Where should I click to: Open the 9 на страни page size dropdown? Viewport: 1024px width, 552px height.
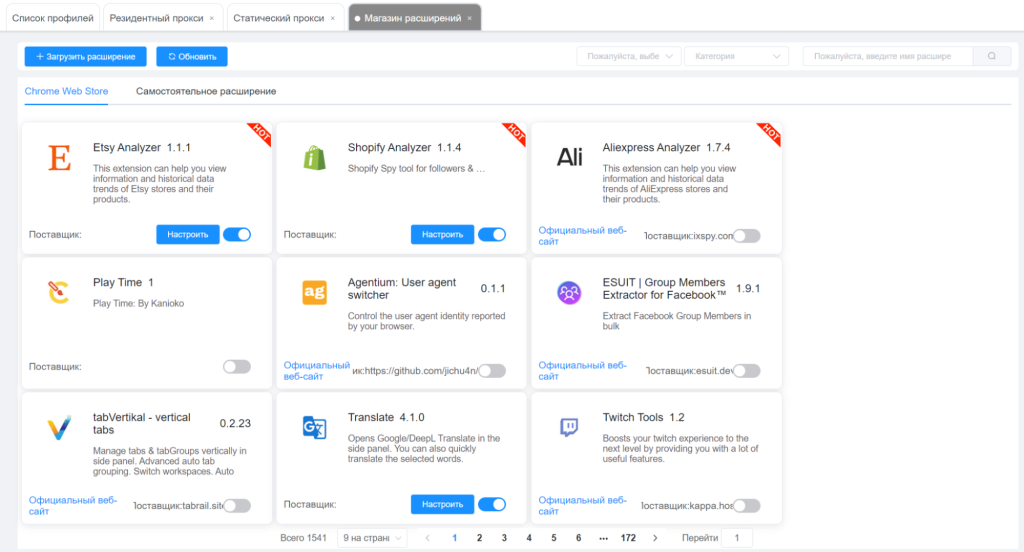(x=372, y=538)
